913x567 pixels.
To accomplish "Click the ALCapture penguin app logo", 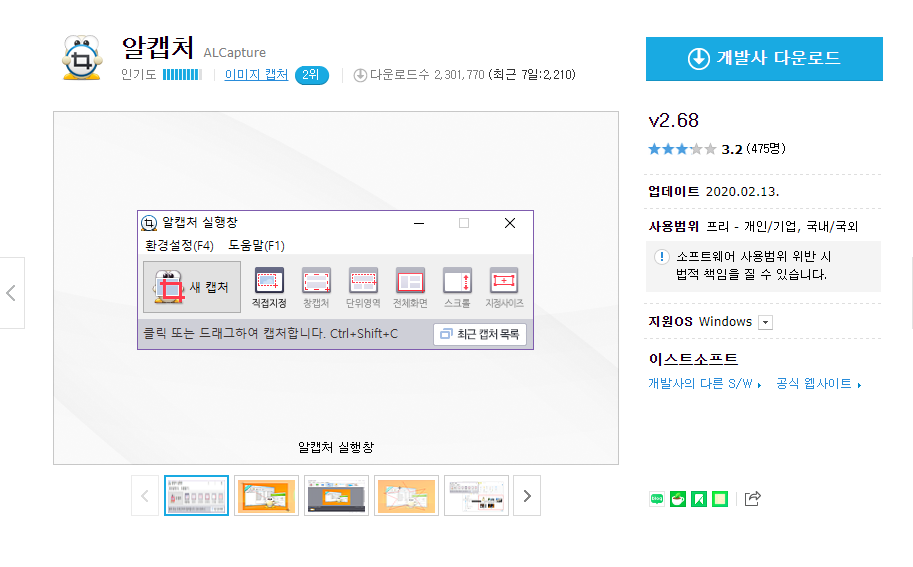I will [82, 57].
